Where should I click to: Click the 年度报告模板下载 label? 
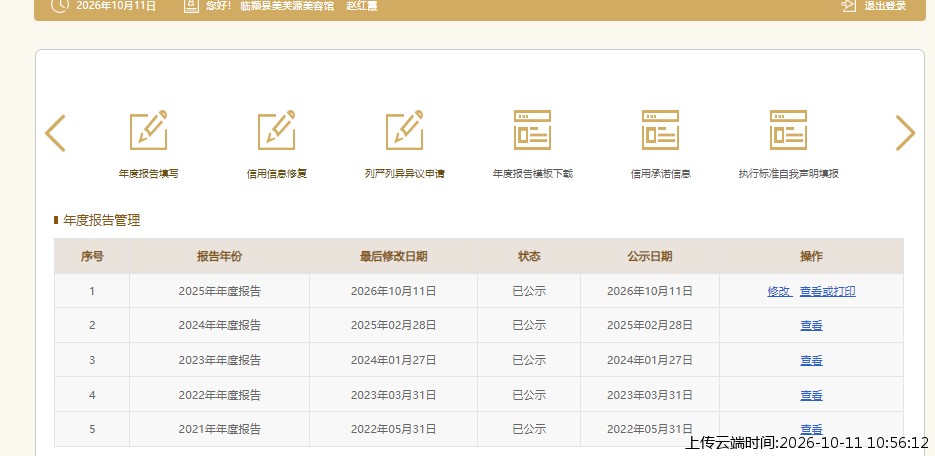click(x=532, y=174)
